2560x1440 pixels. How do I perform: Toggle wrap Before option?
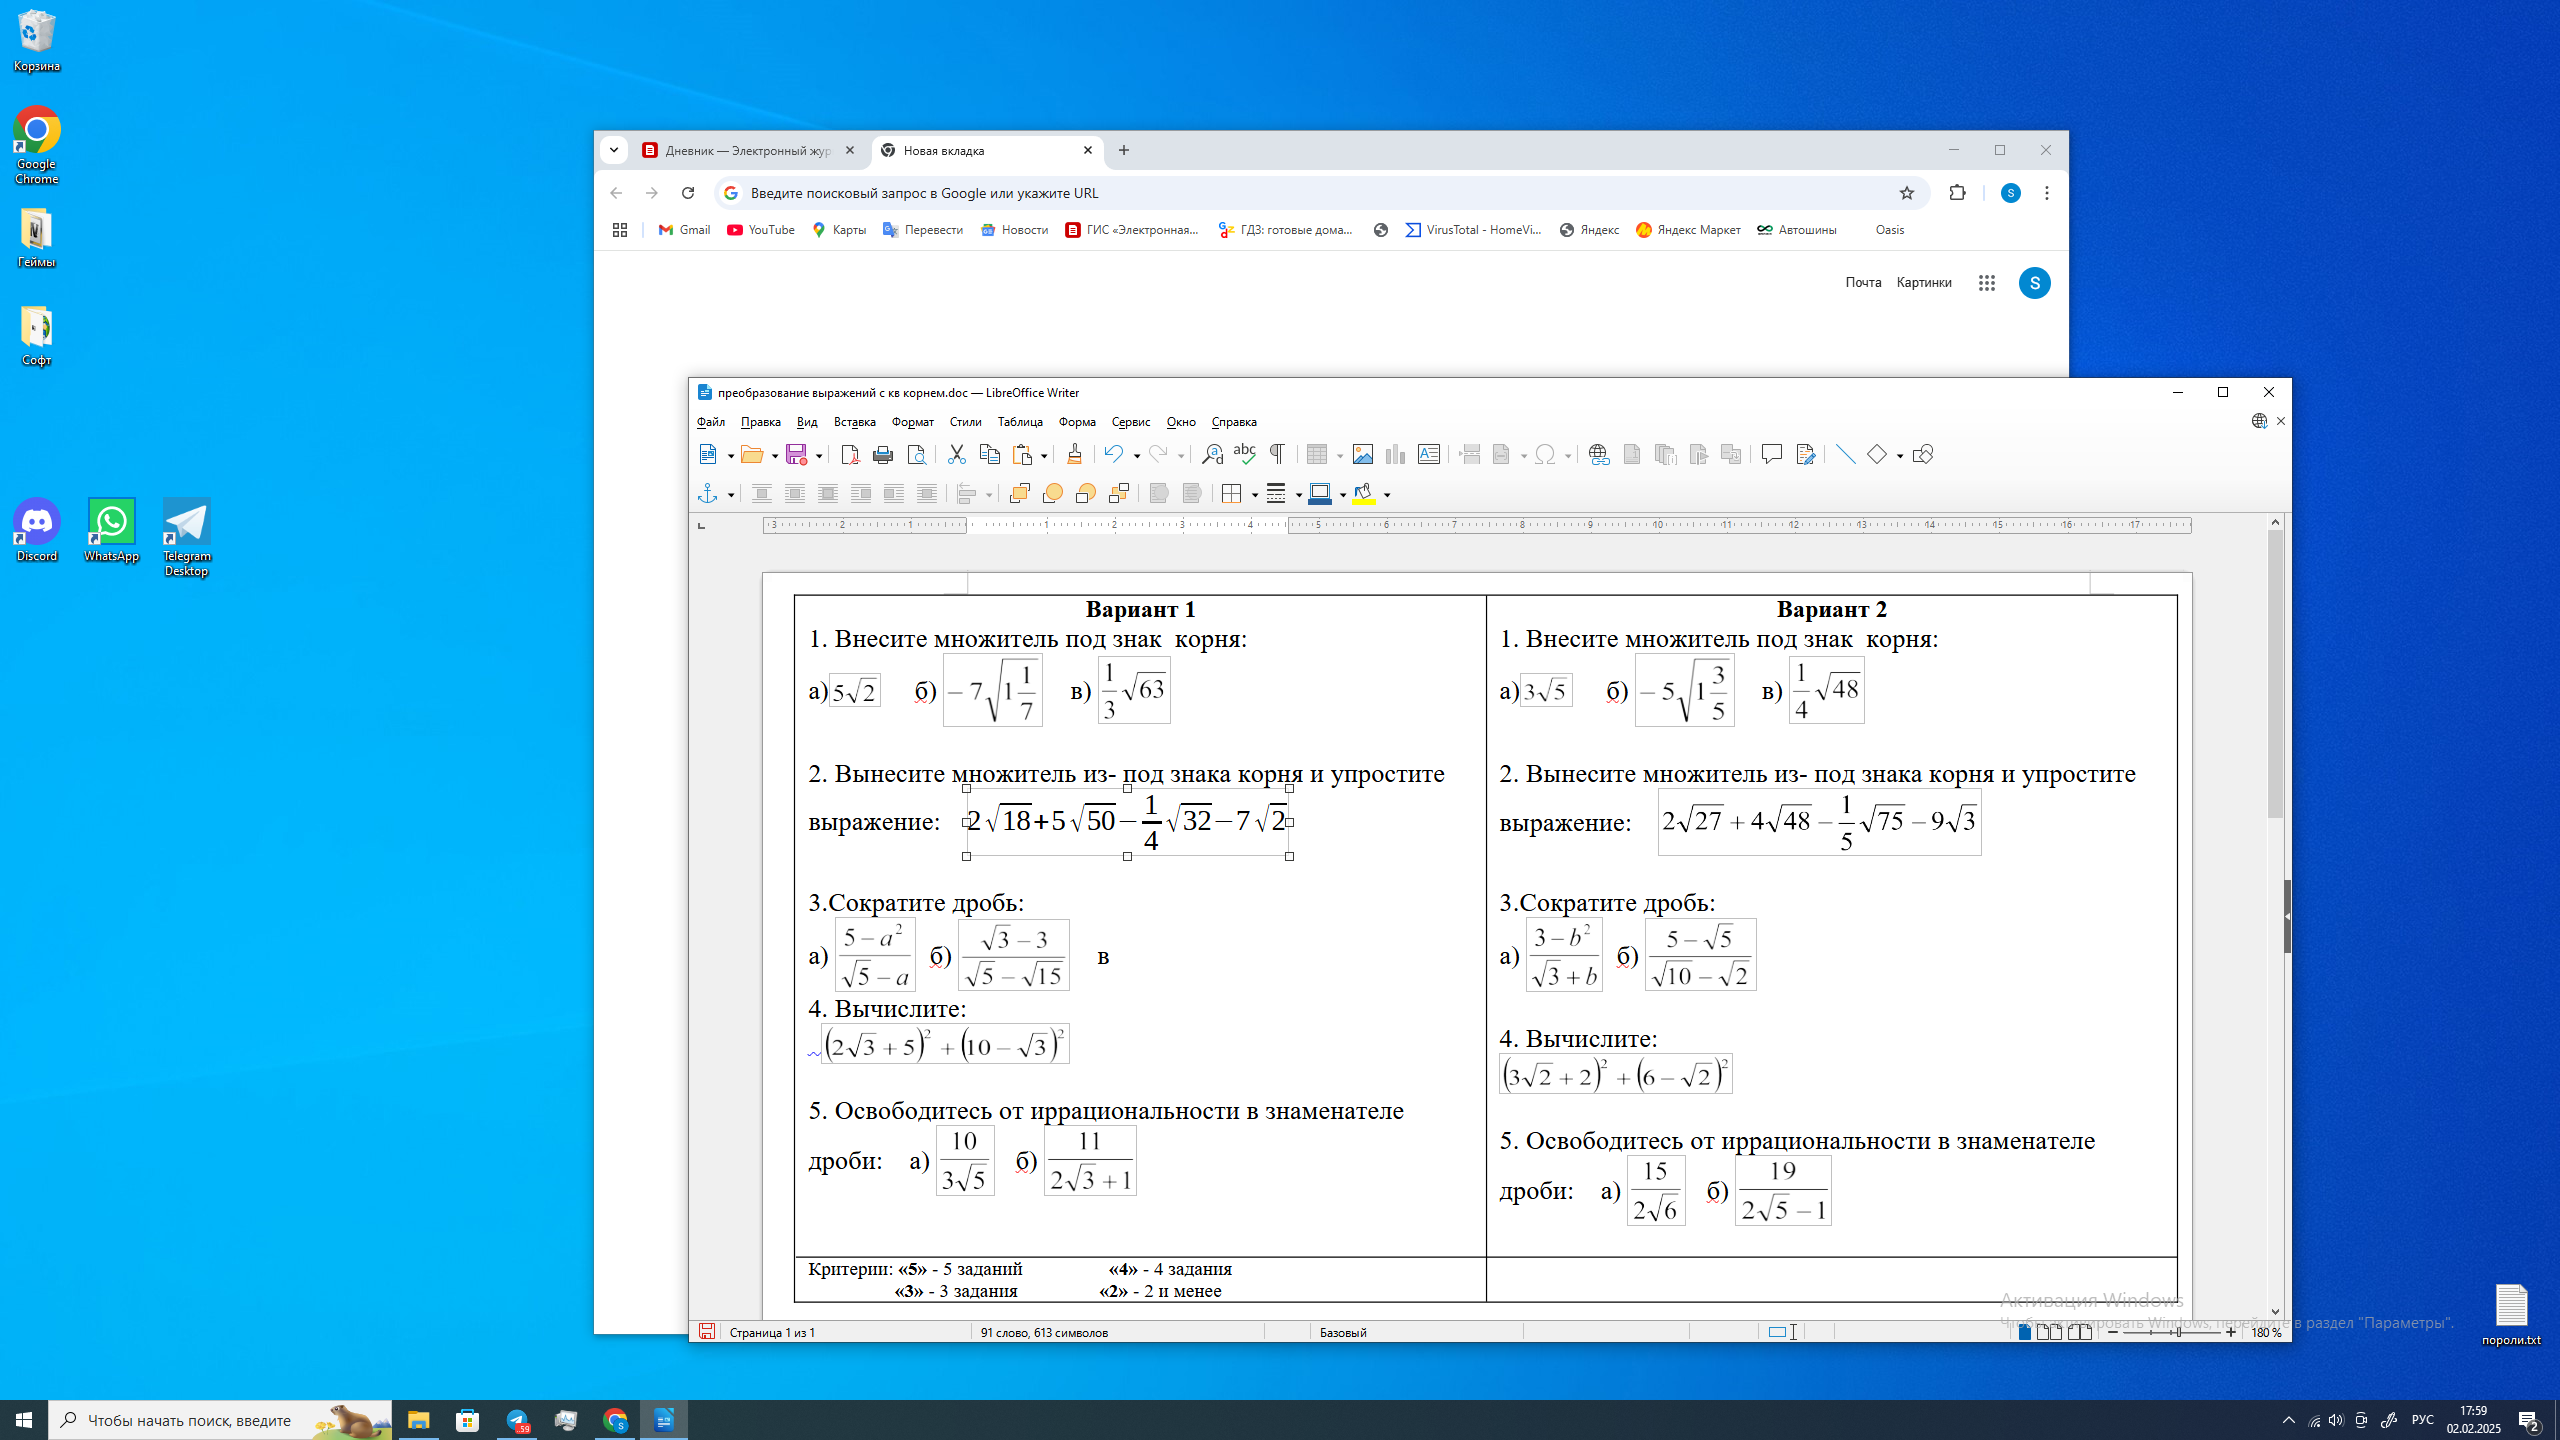860,494
